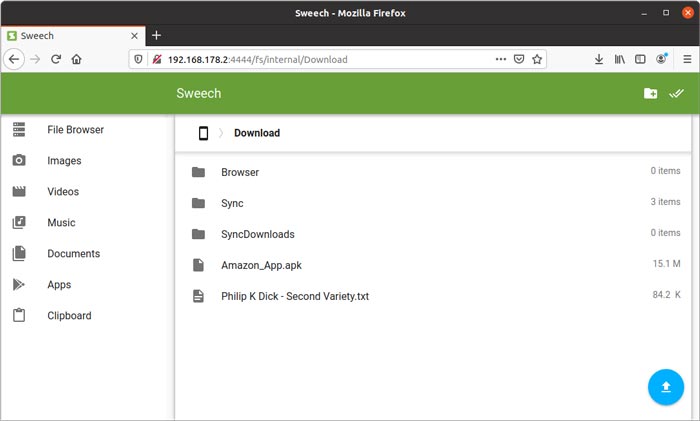Click the Documents pages icon
This screenshot has width=700, height=421.
(19, 253)
